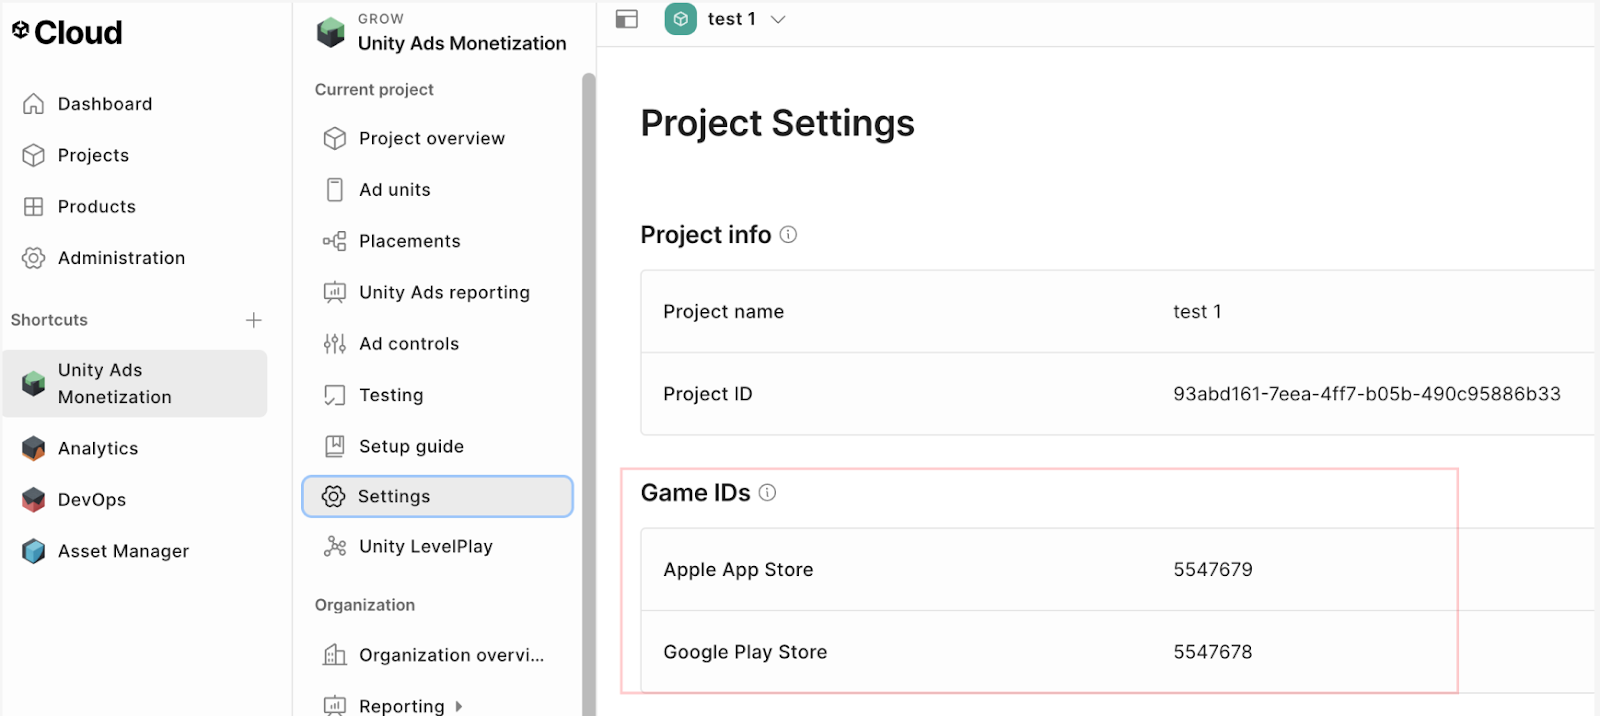Click the Reporting chart icon under Organization

click(335, 706)
